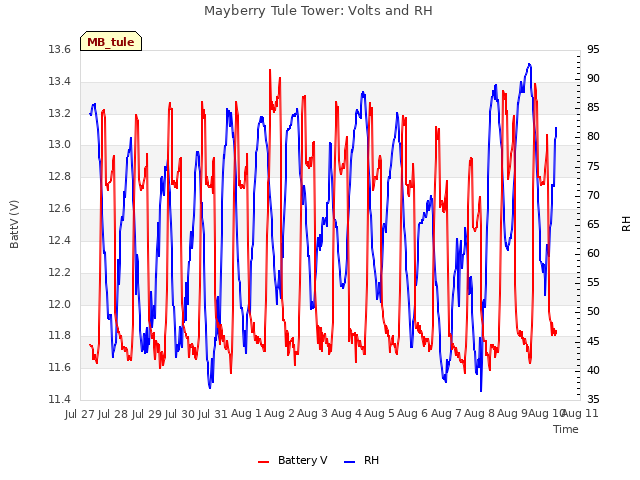This screenshot has height=480, width=640.
Task: Click the Time axis label
Action: [566, 429]
